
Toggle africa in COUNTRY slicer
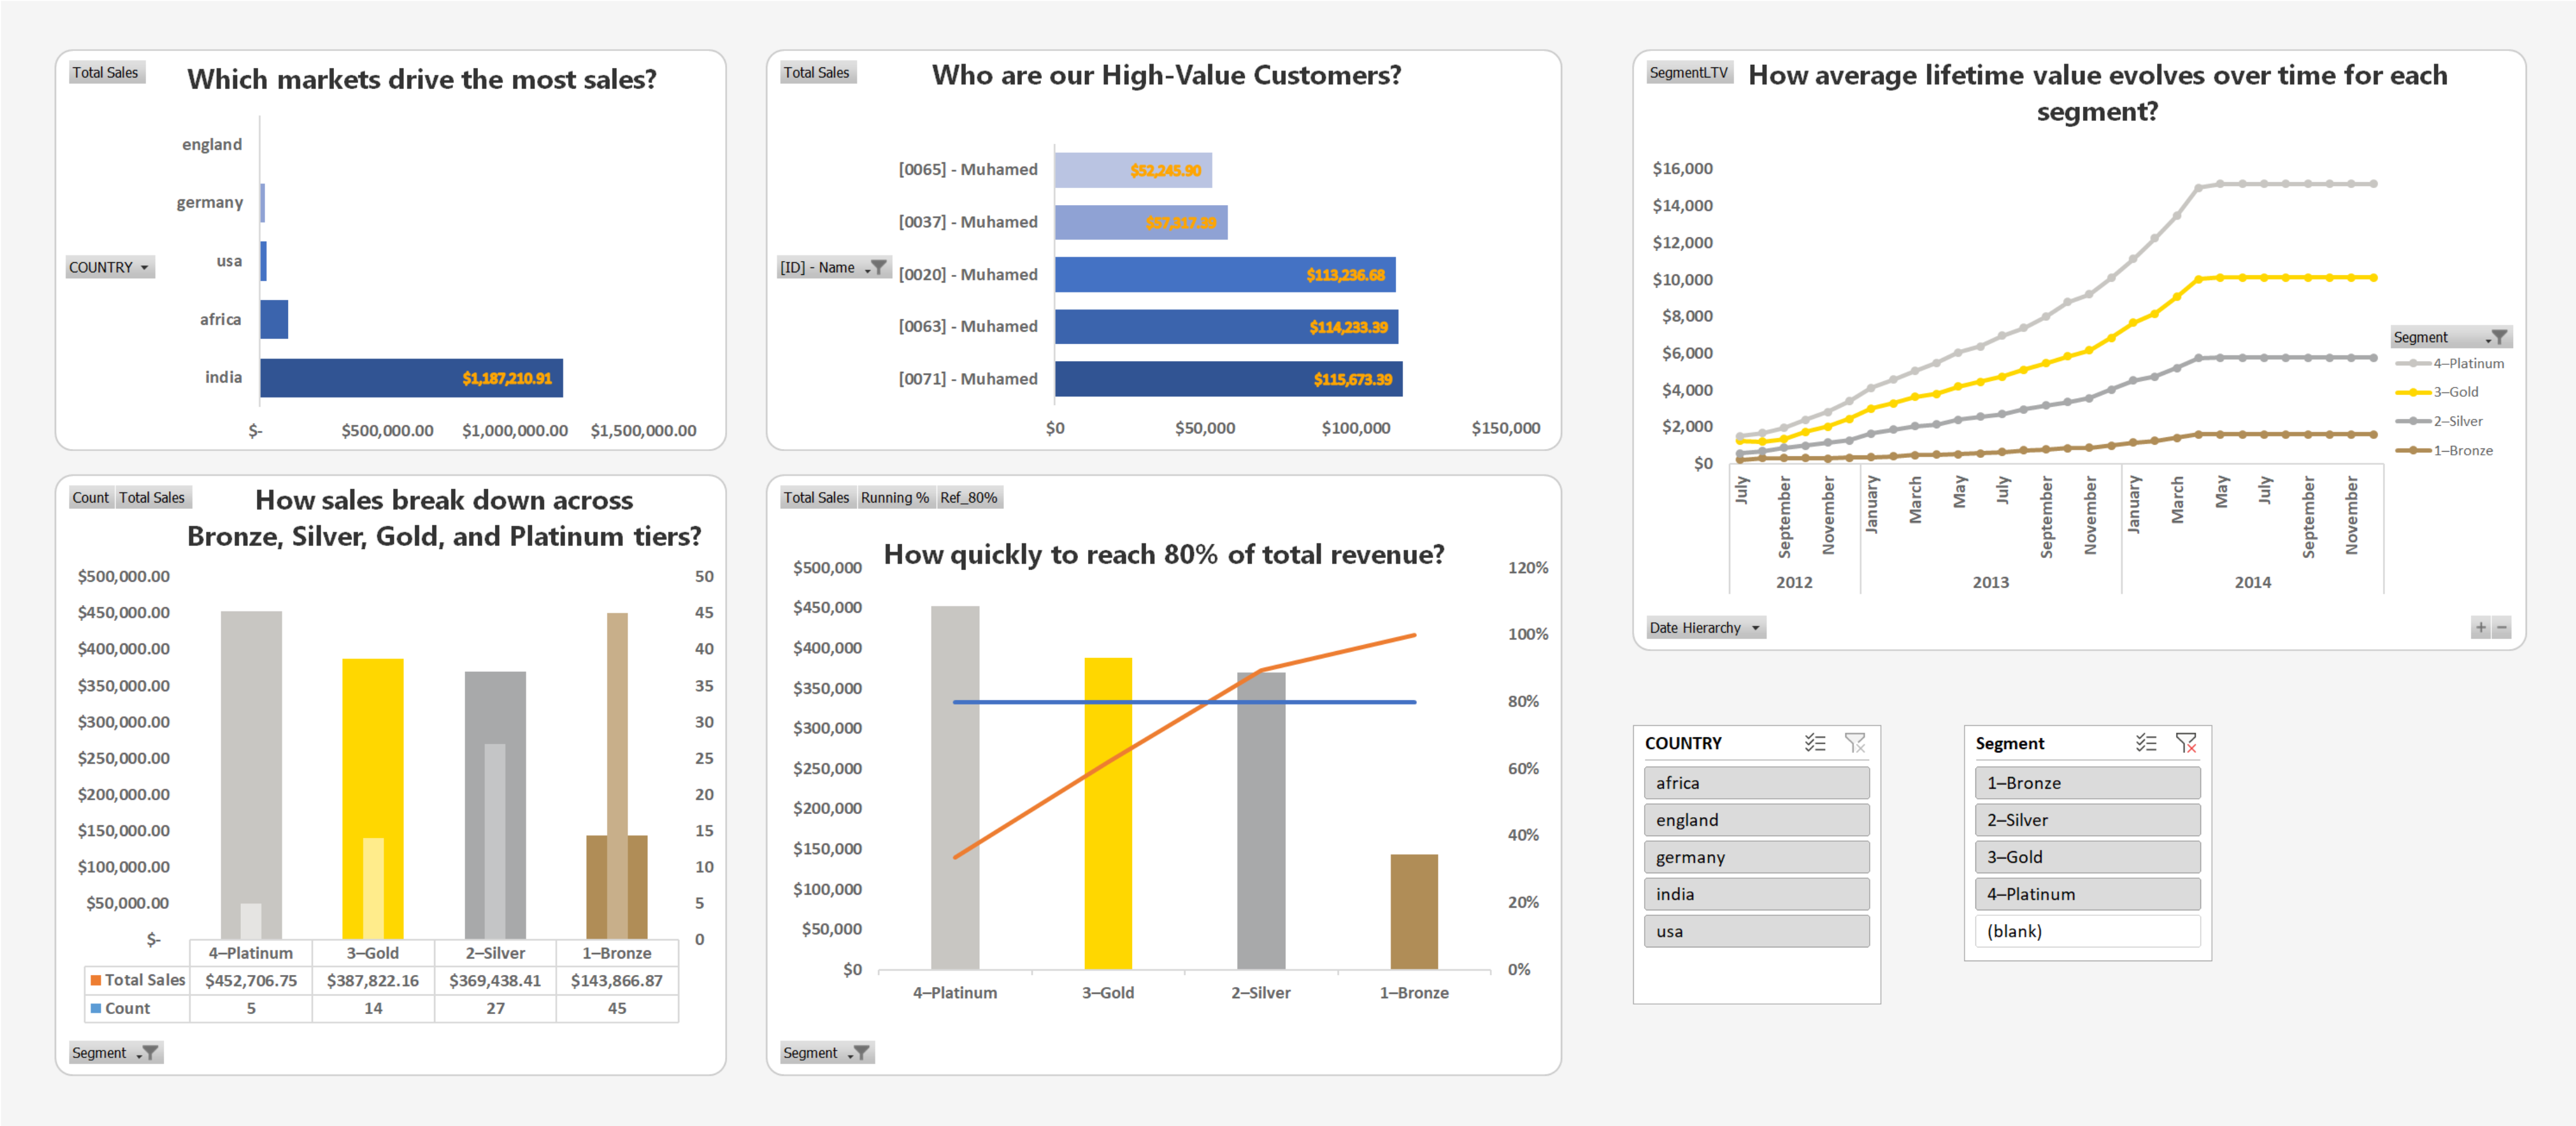click(1756, 783)
